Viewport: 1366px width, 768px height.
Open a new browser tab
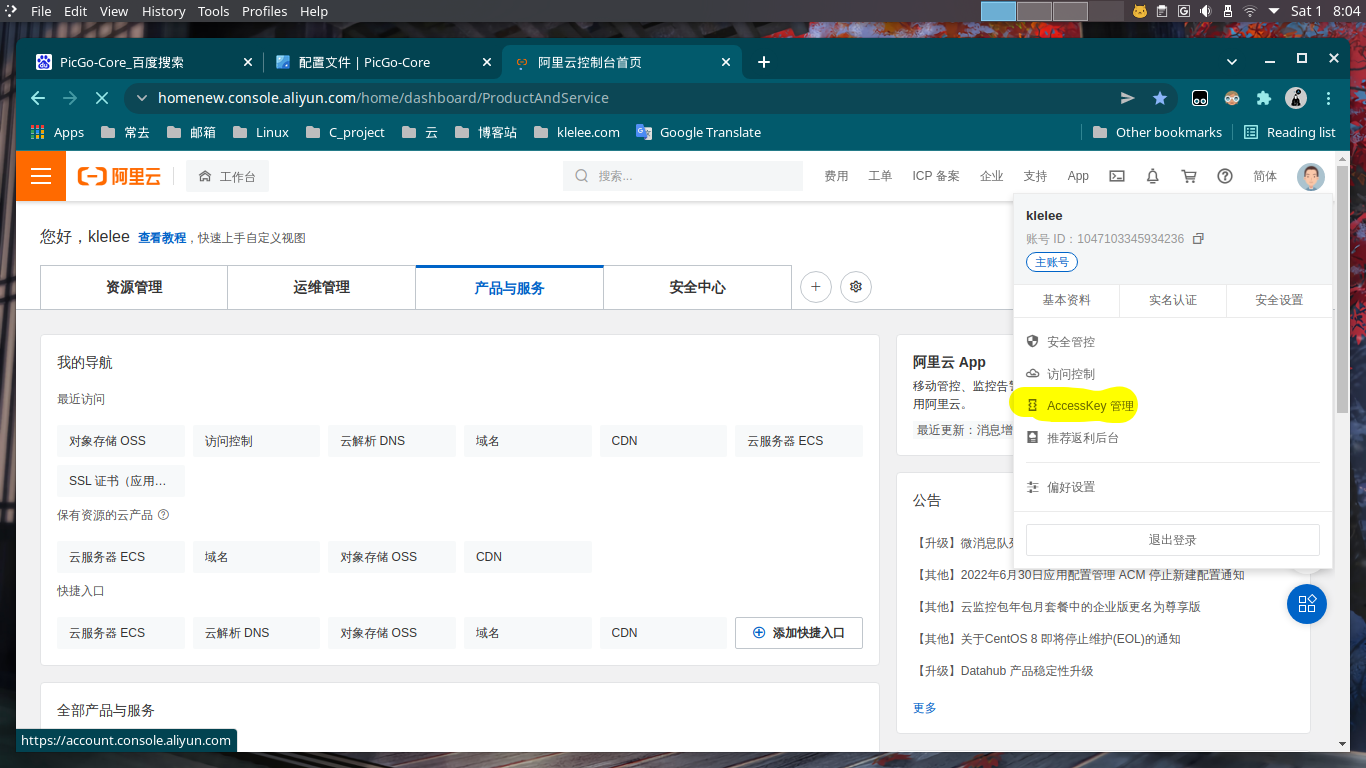764,62
